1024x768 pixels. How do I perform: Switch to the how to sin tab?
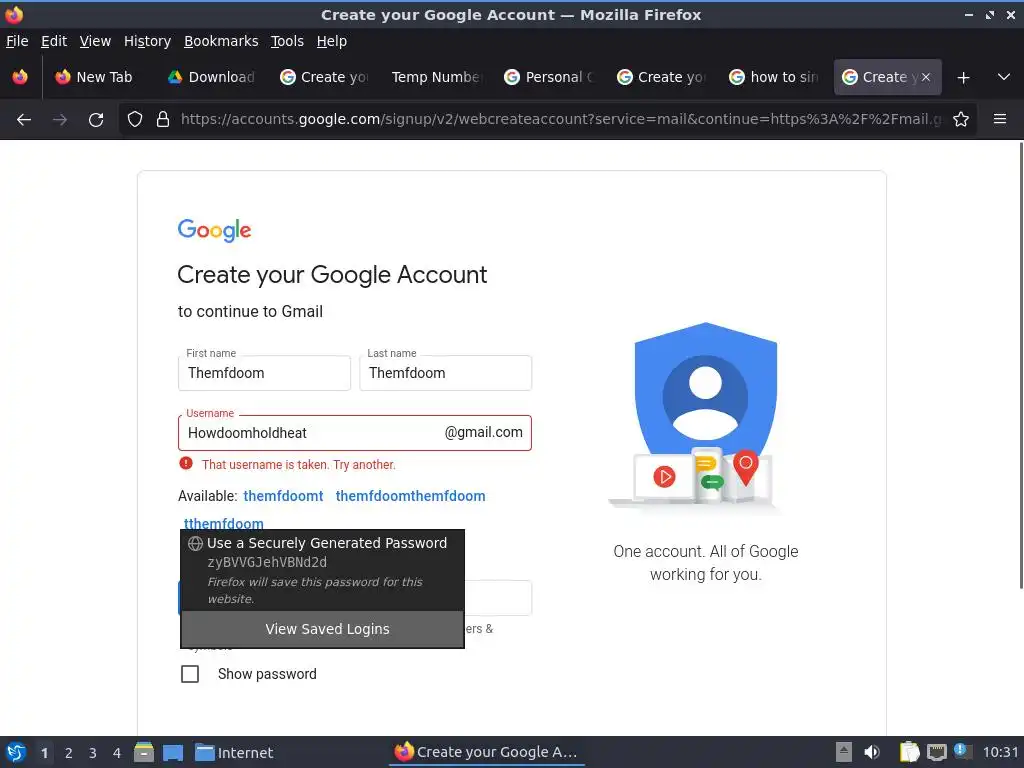point(773,77)
